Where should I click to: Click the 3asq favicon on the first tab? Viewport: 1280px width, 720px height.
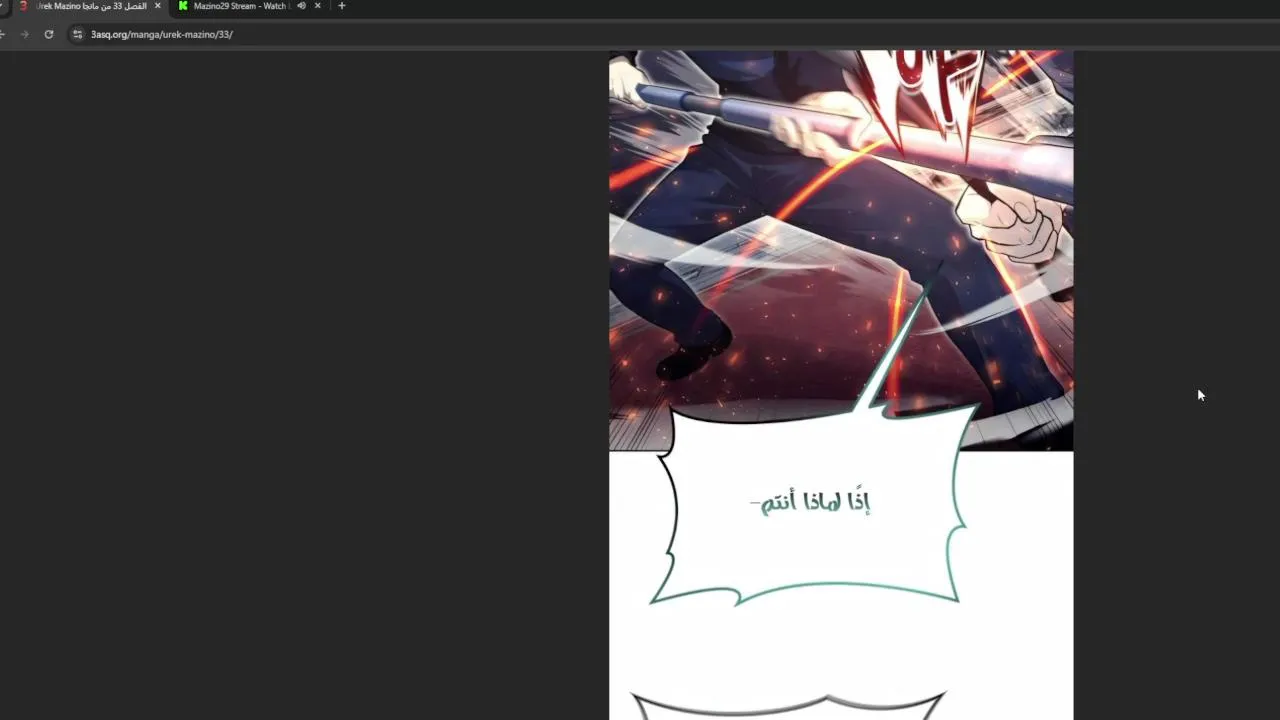(x=23, y=6)
